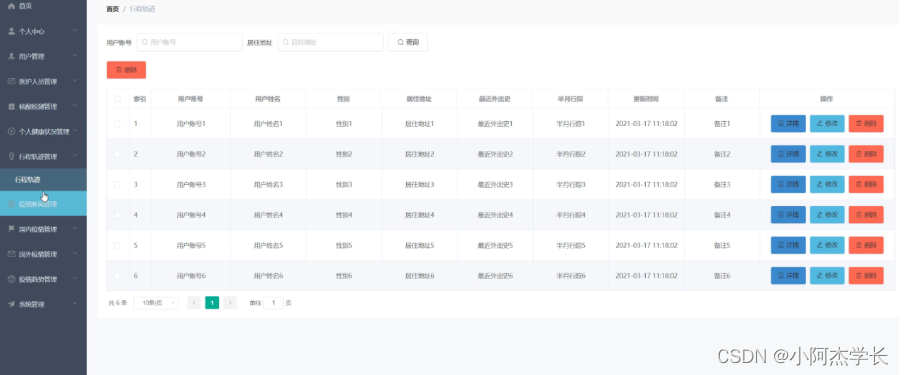This screenshot has width=904, height=375.
Task: Expand the 个人健康状况管理 chevron
Action: [x=75, y=132]
